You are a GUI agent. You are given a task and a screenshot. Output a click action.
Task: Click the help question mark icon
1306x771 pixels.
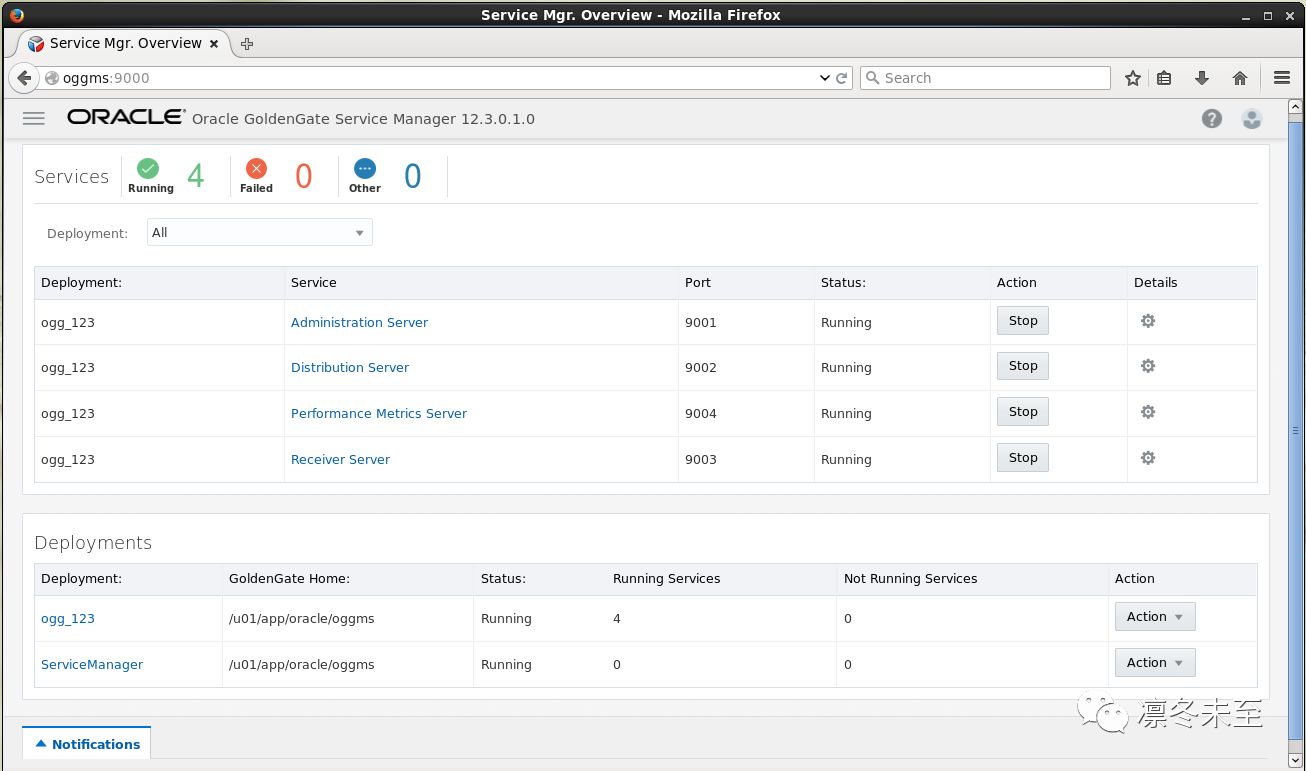tap(1212, 118)
